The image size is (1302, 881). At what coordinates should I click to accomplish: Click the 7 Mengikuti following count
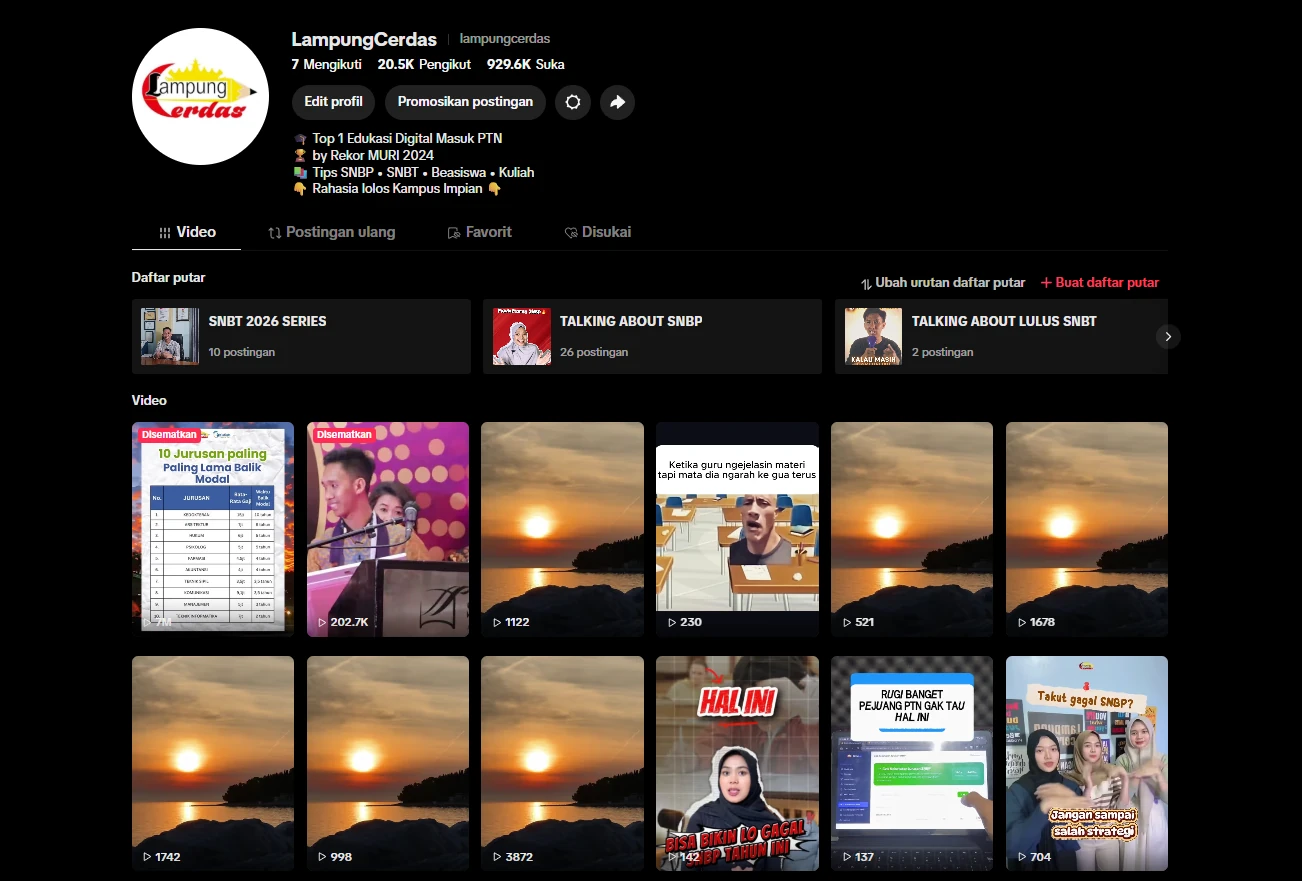[326, 64]
